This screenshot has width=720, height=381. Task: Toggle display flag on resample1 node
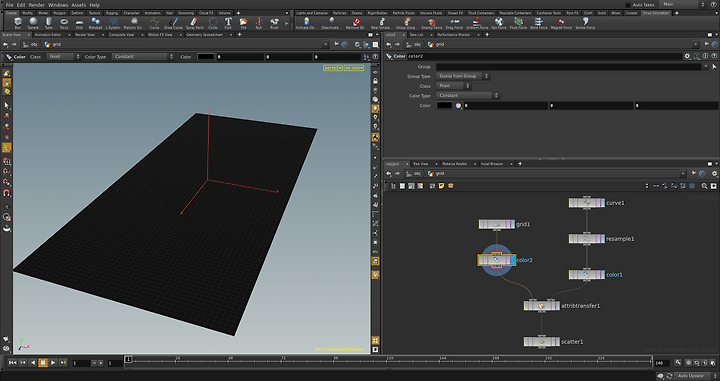pos(602,239)
